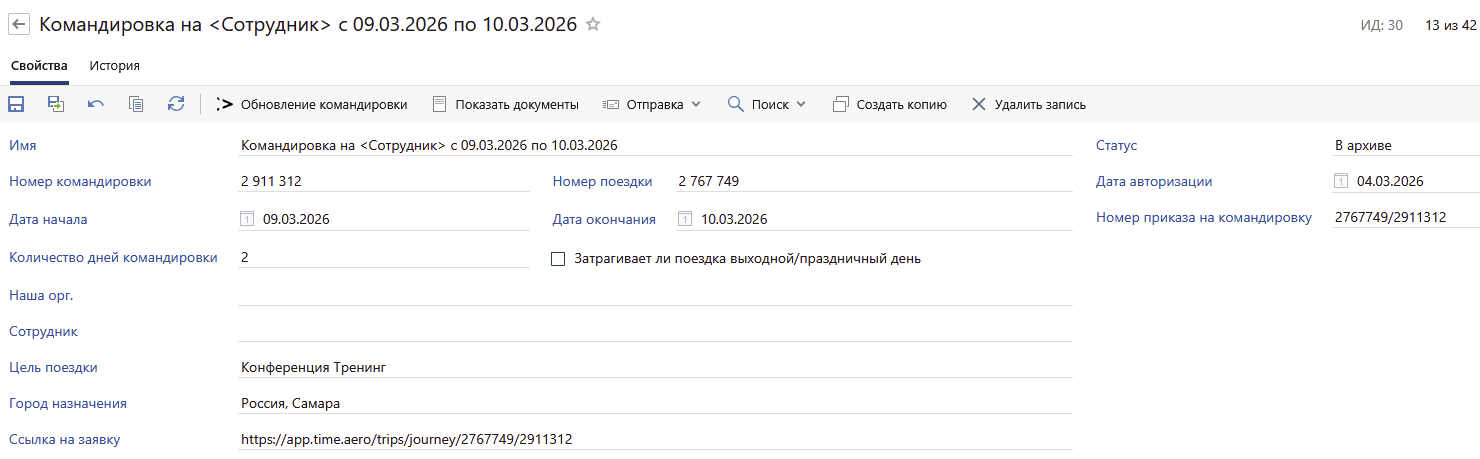Click the back arrow icon
1480x459 pixels.
click(x=19, y=25)
